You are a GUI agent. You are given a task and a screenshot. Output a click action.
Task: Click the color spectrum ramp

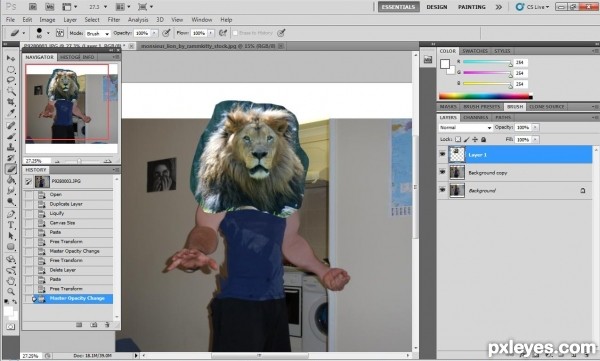[485, 96]
